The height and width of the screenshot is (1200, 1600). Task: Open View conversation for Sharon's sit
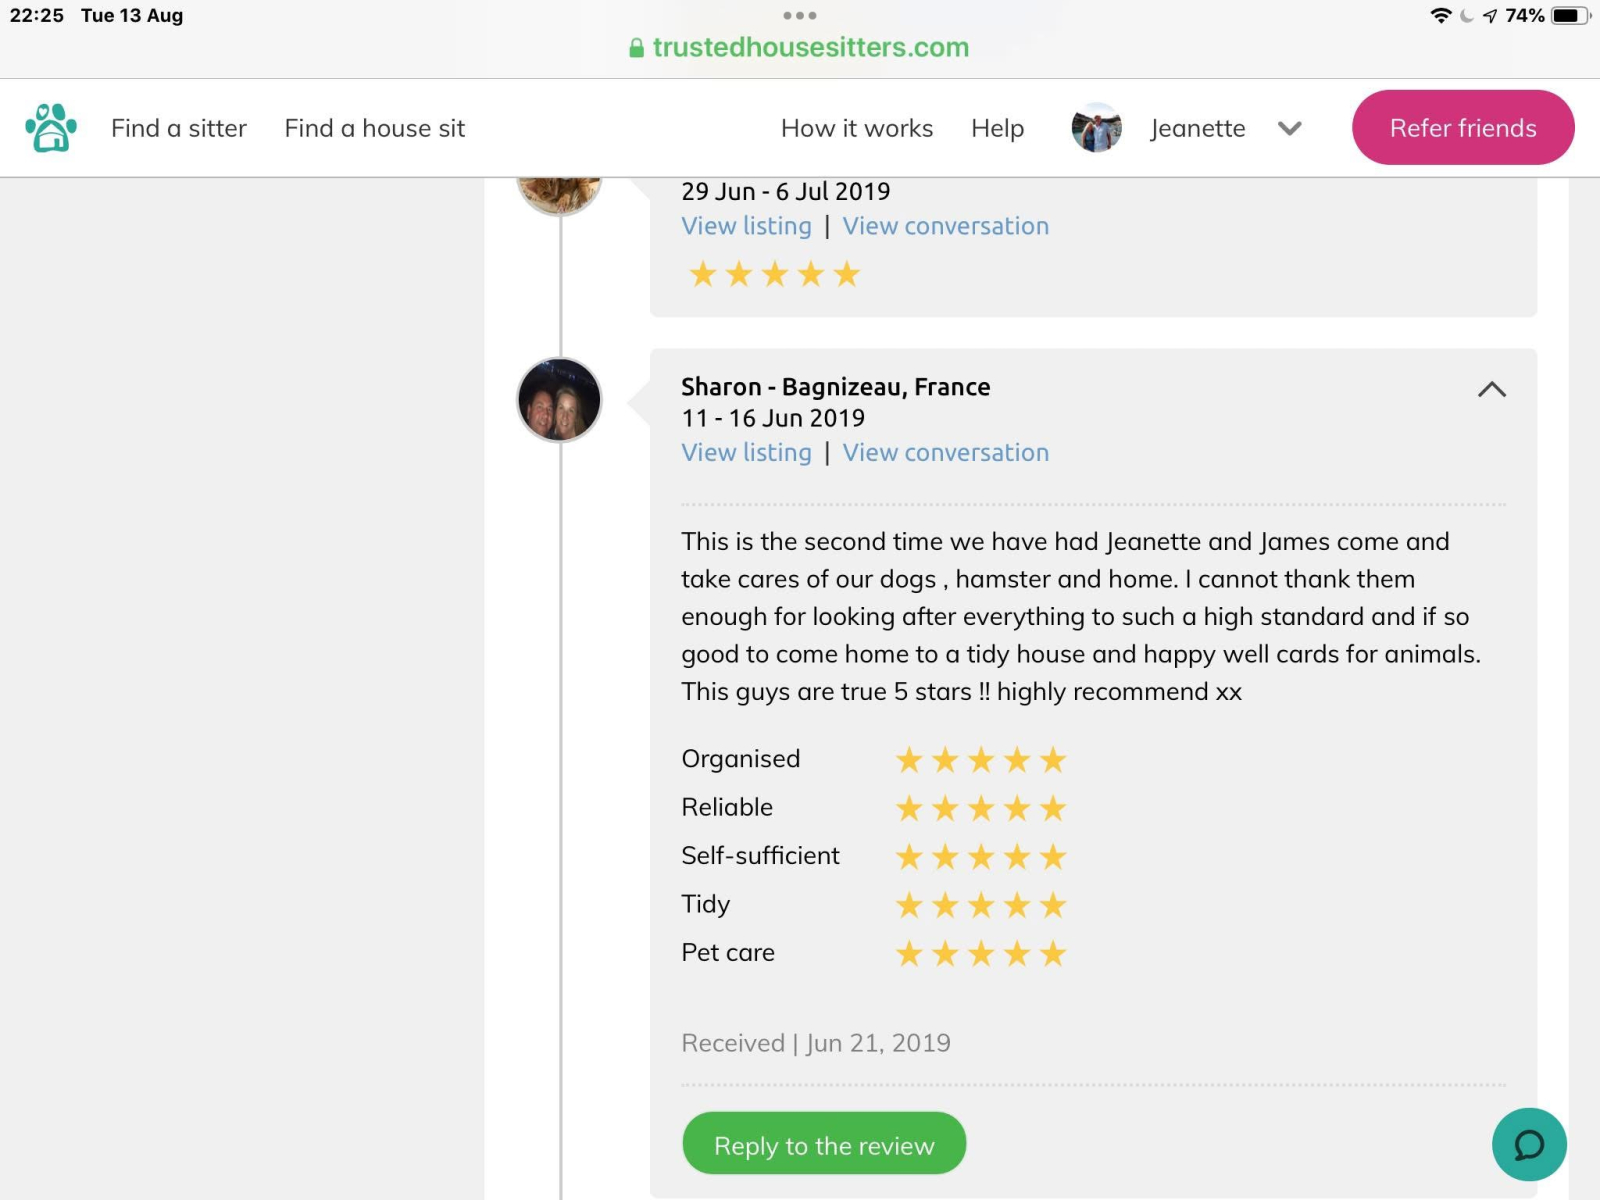tap(945, 452)
